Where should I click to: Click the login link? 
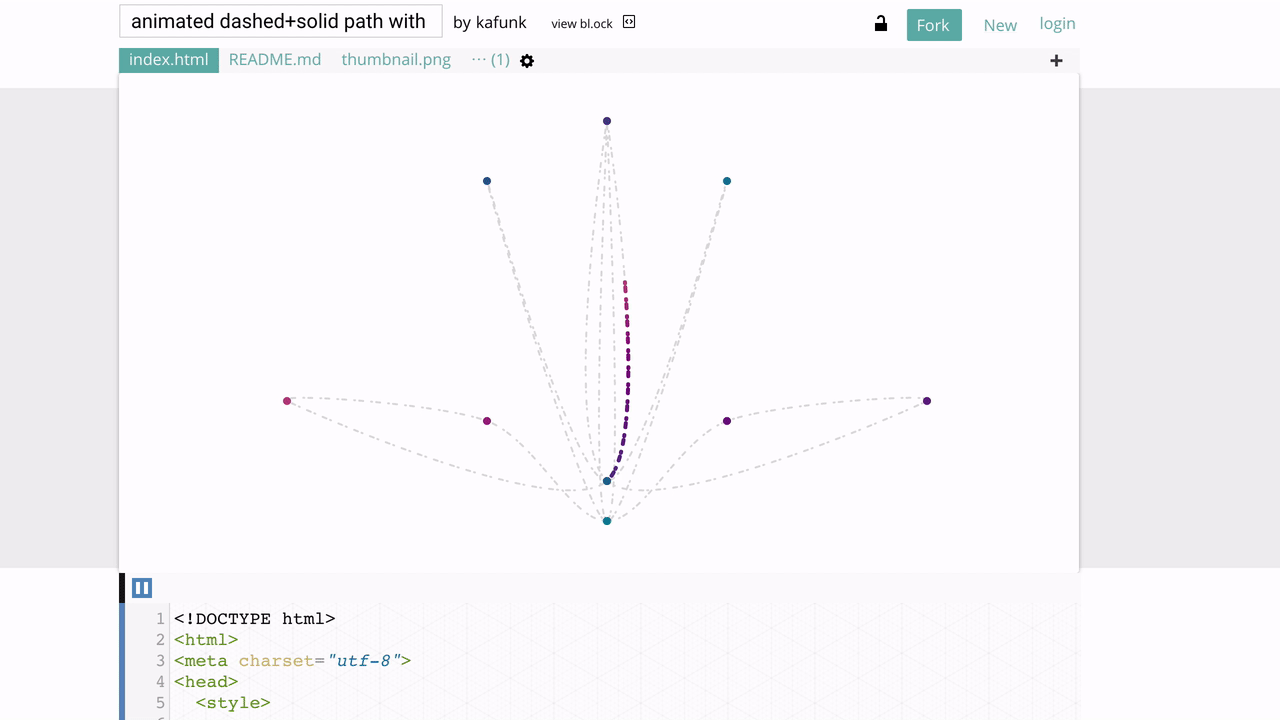[x=1057, y=24]
